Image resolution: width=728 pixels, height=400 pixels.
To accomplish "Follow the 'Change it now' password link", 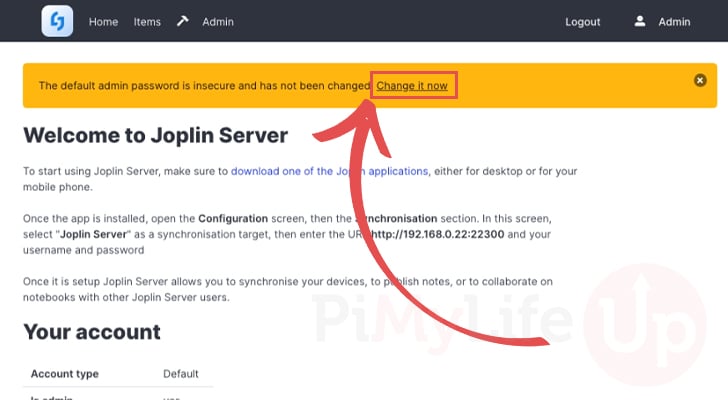I will 412,86.
